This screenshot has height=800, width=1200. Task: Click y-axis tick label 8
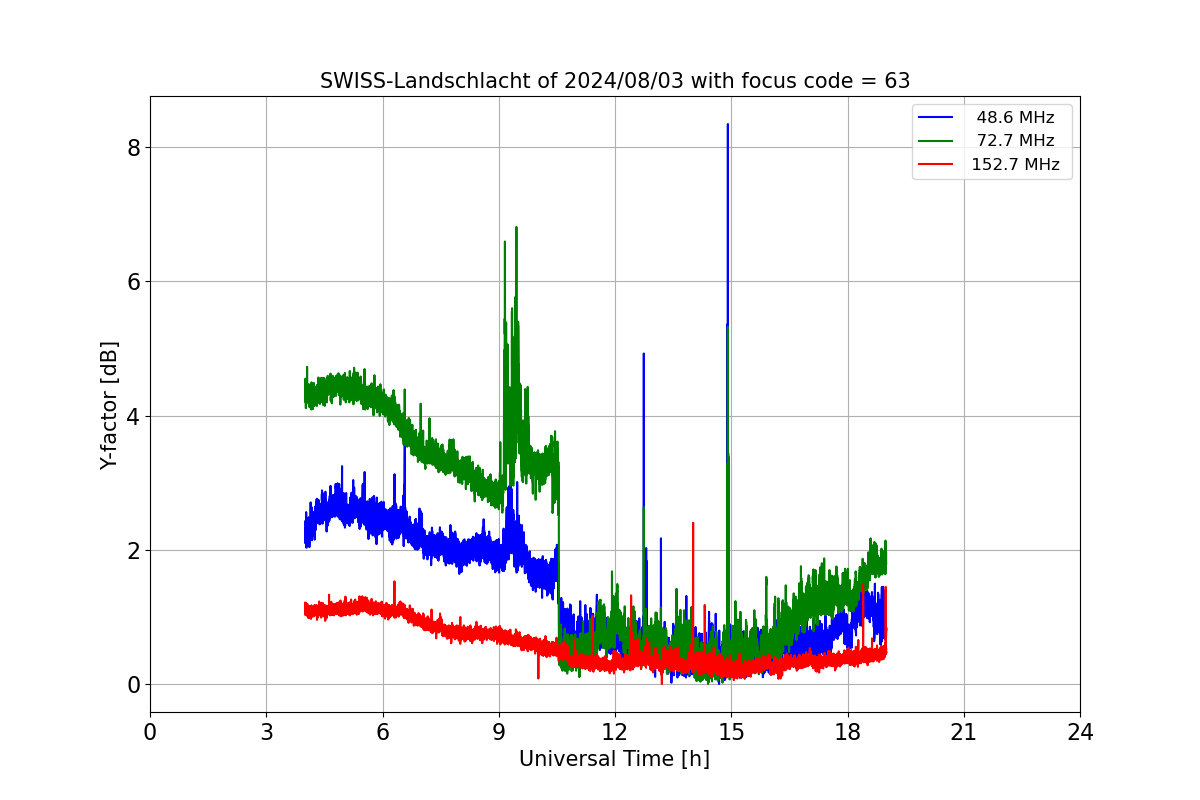point(133,147)
